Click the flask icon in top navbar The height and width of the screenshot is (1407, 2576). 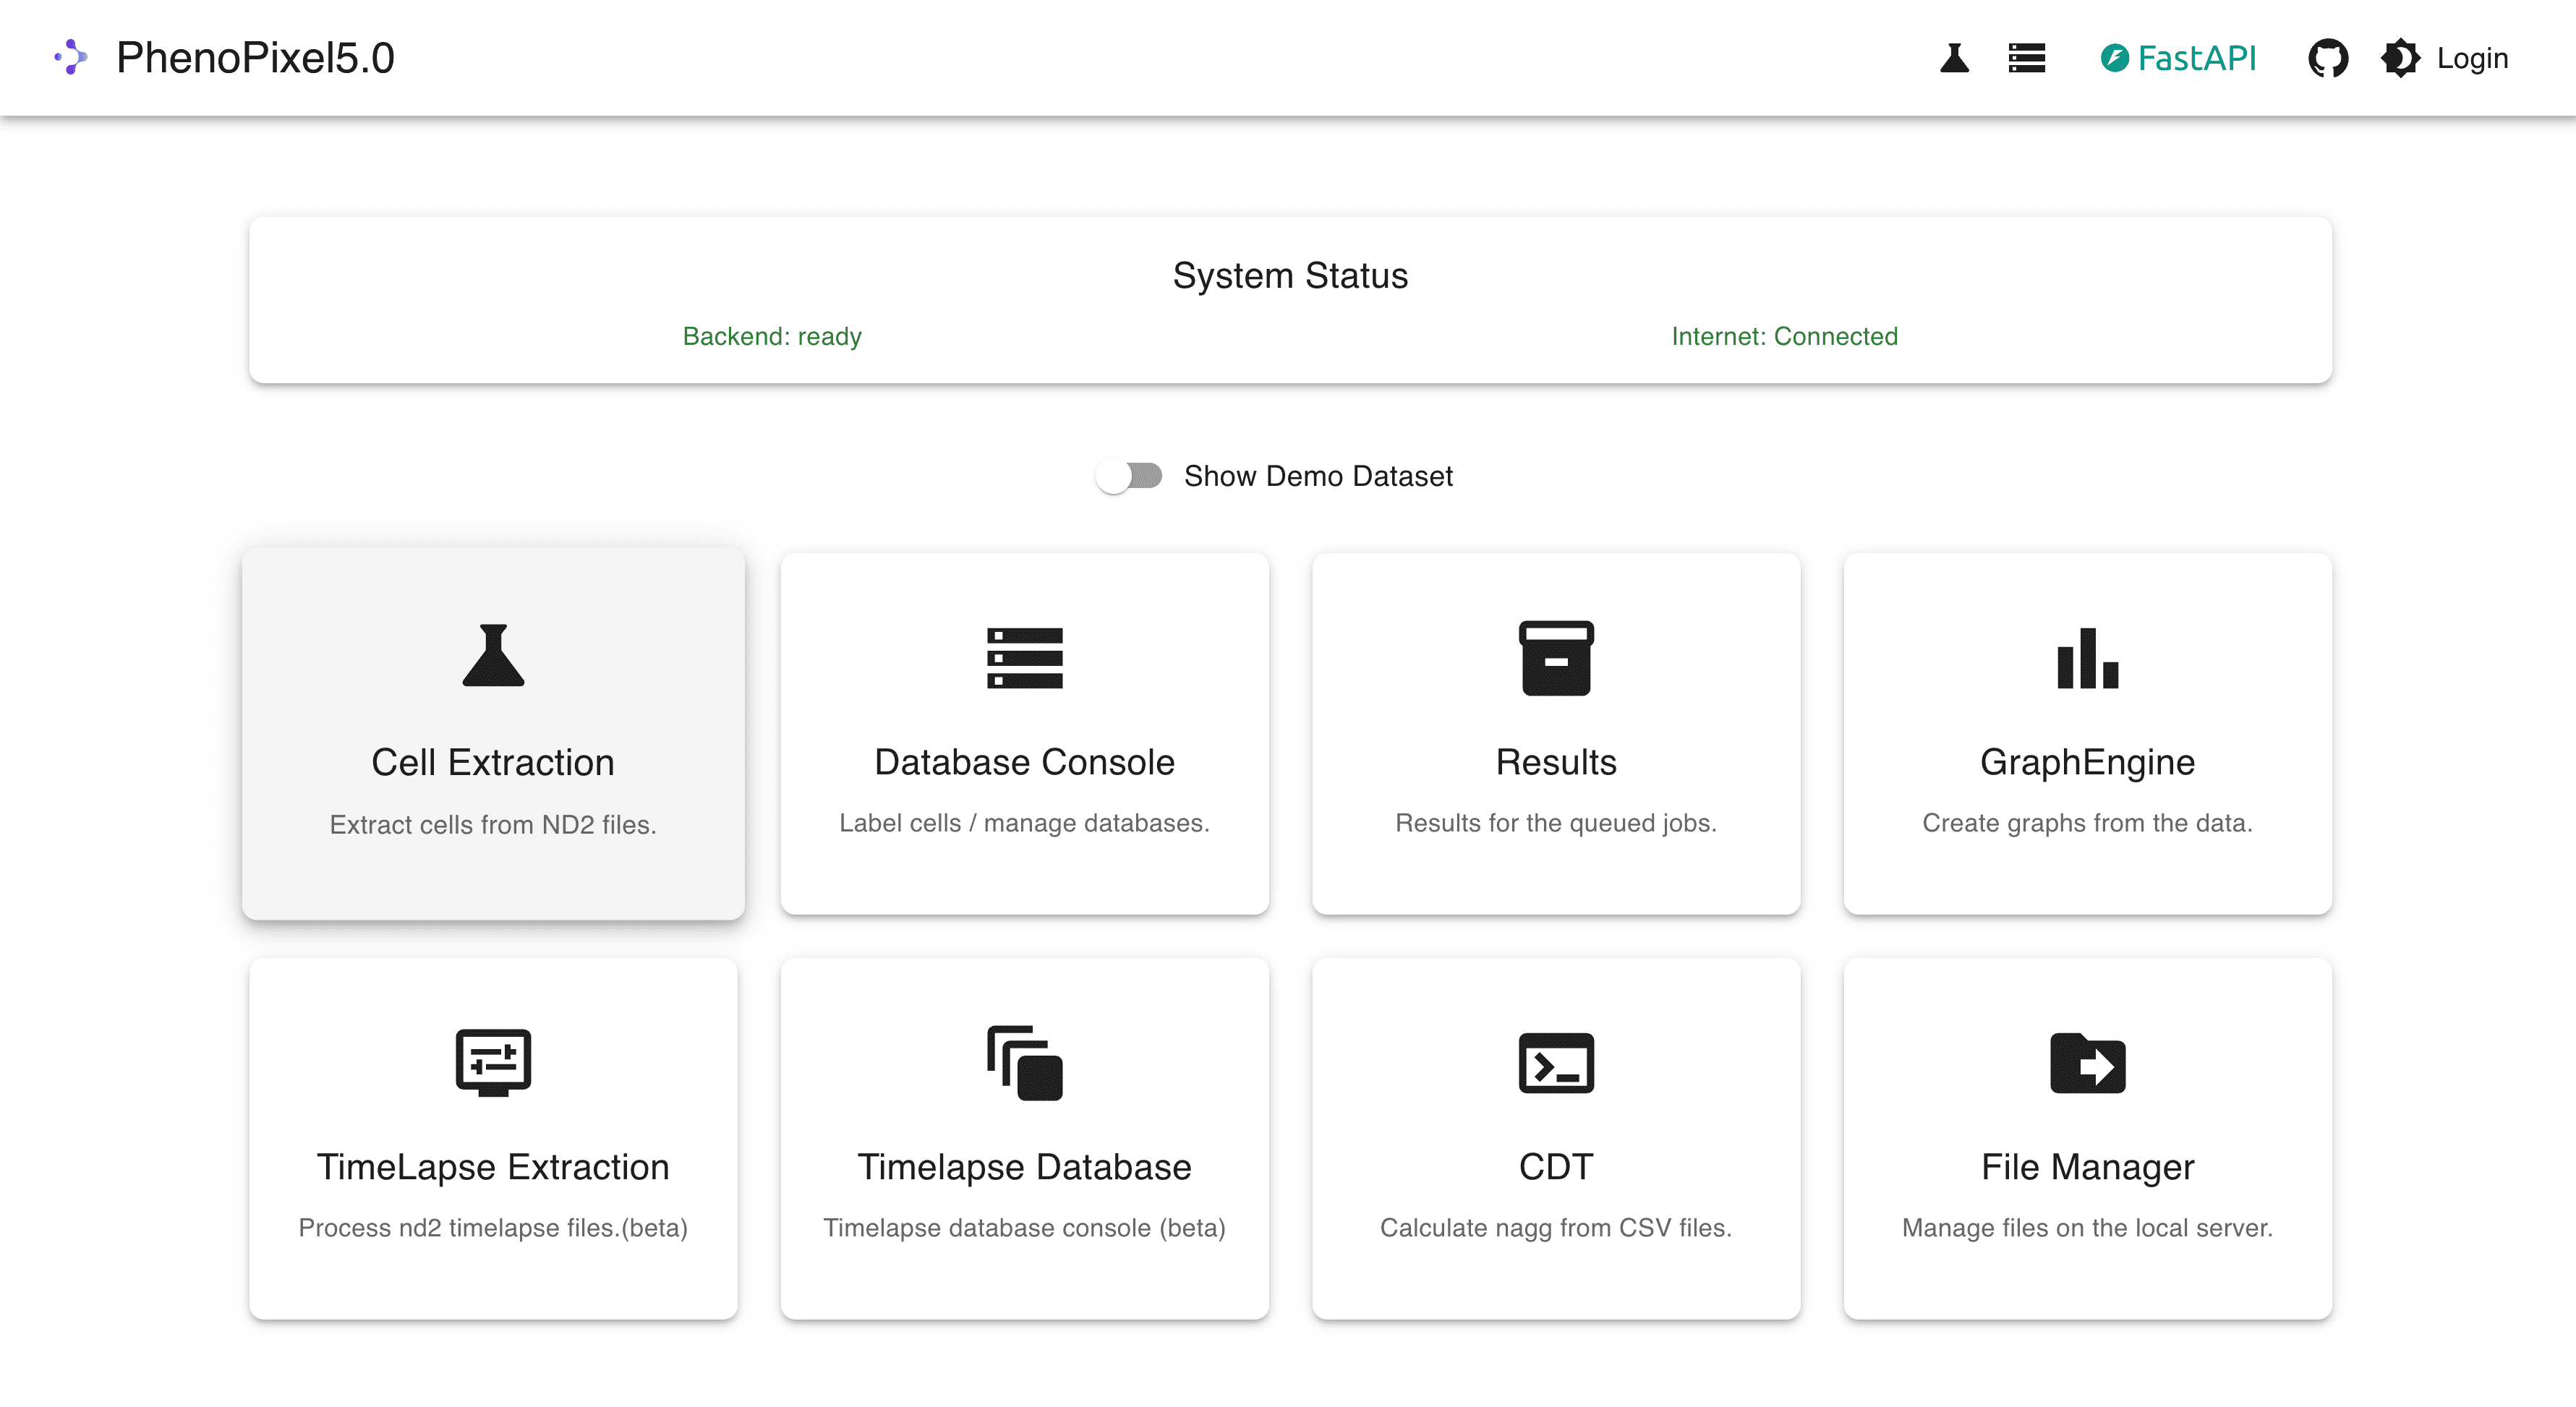[1954, 58]
